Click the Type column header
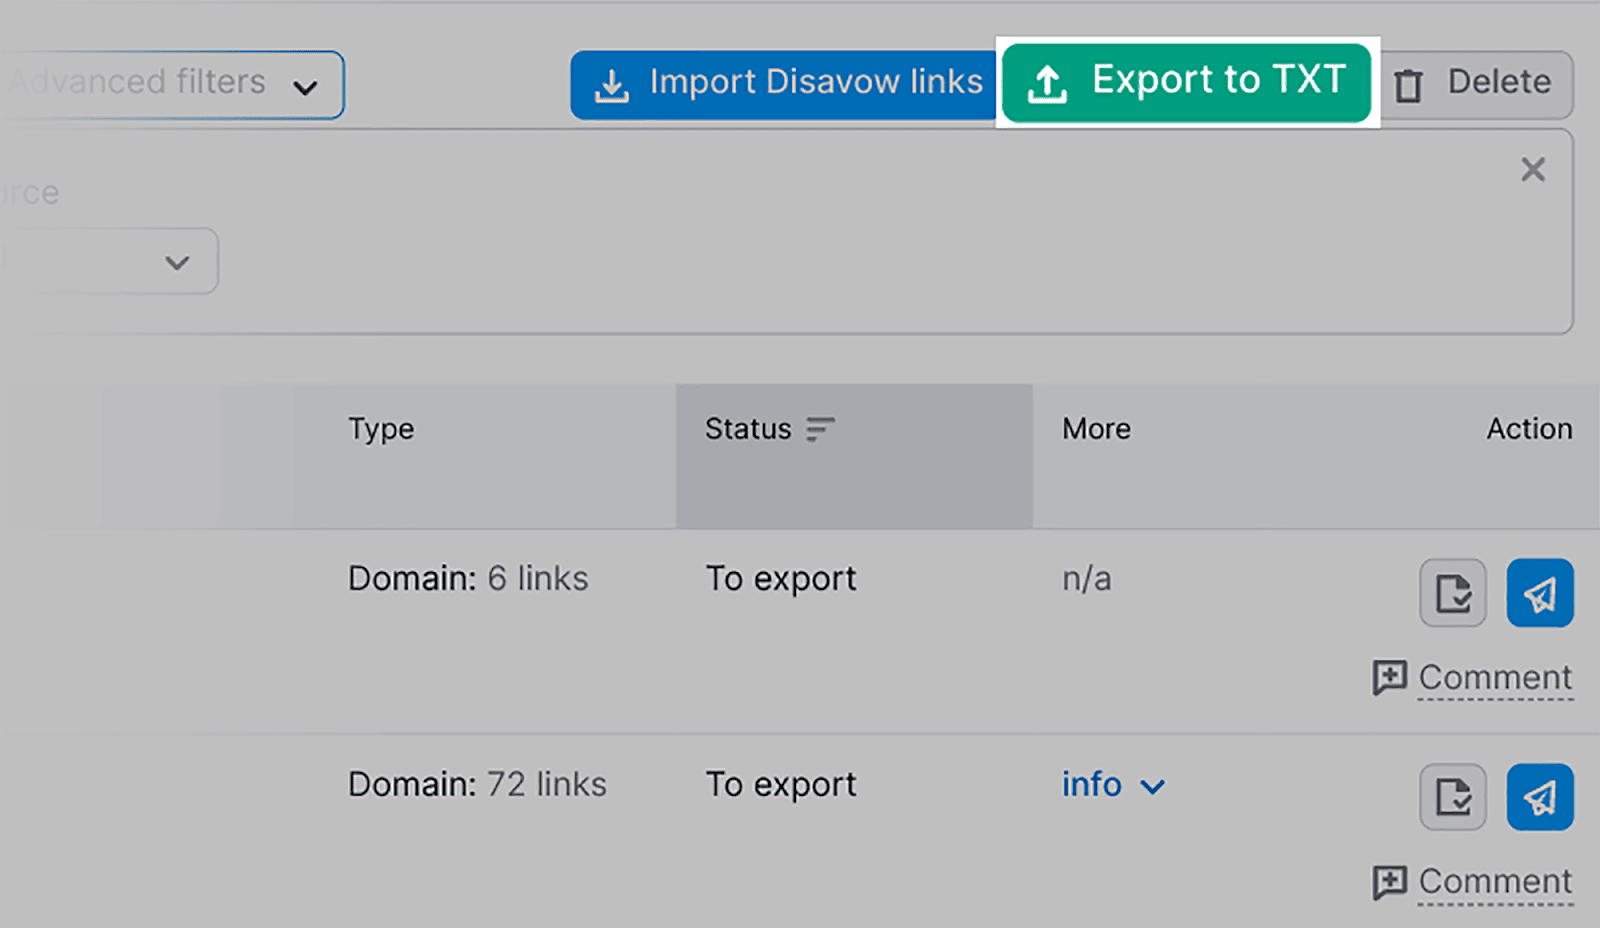1600x928 pixels. (381, 429)
